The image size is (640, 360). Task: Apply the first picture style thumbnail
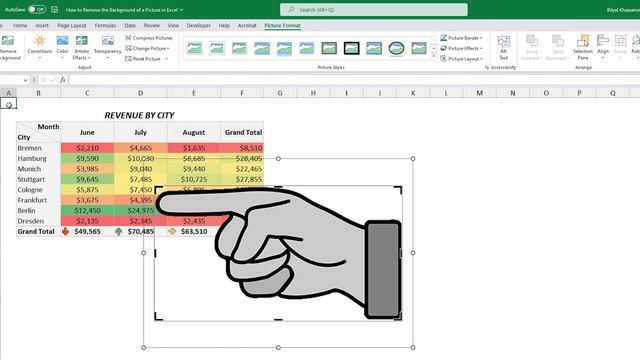(194, 48)
